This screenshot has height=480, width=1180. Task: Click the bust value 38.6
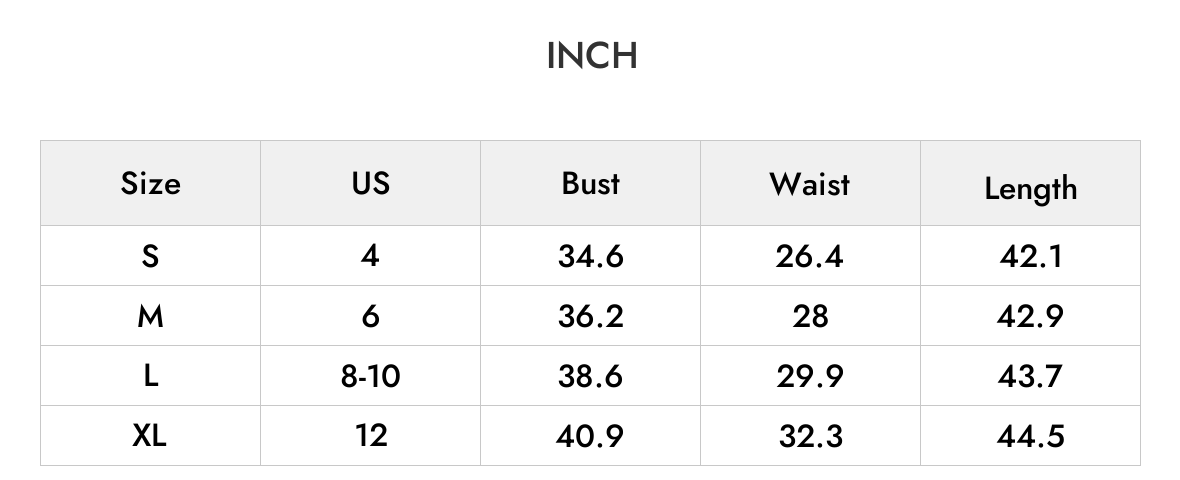[x=591, y=376]
